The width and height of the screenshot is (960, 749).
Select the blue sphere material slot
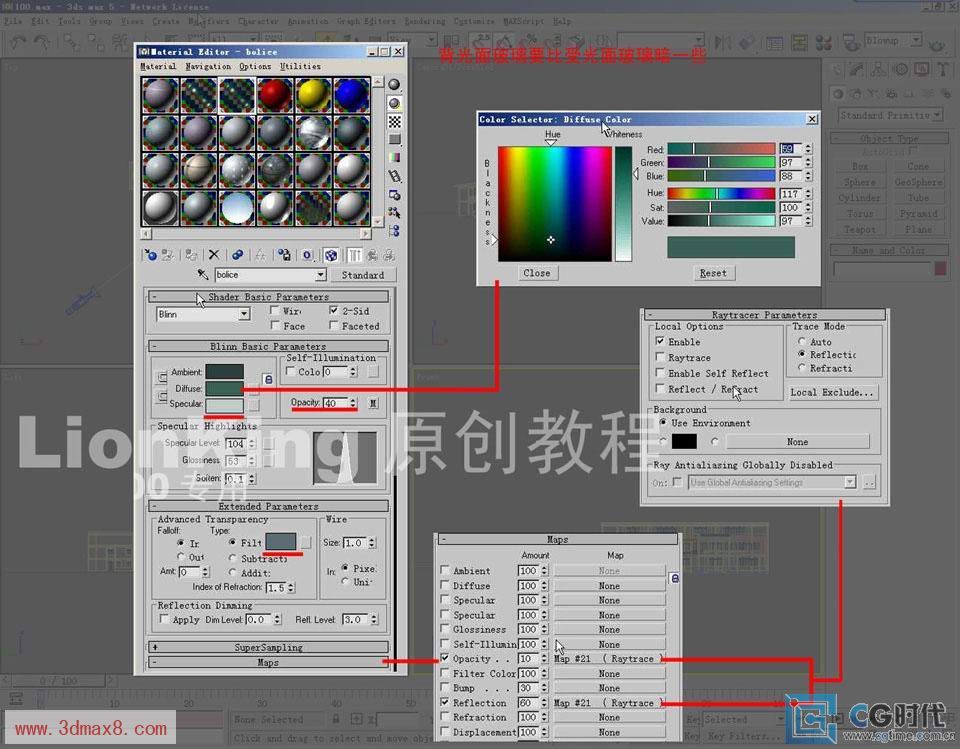(x=351, y=96)
